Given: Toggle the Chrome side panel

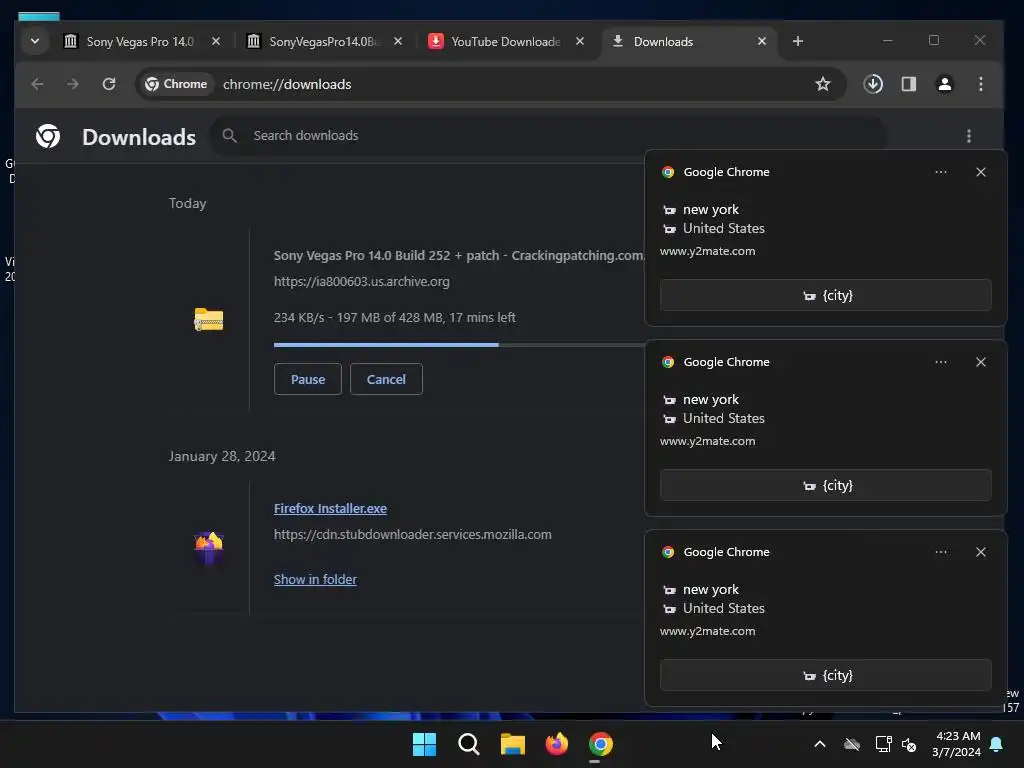Looking at the screenshot, I should pyautogui.click(x=908, y=84).
